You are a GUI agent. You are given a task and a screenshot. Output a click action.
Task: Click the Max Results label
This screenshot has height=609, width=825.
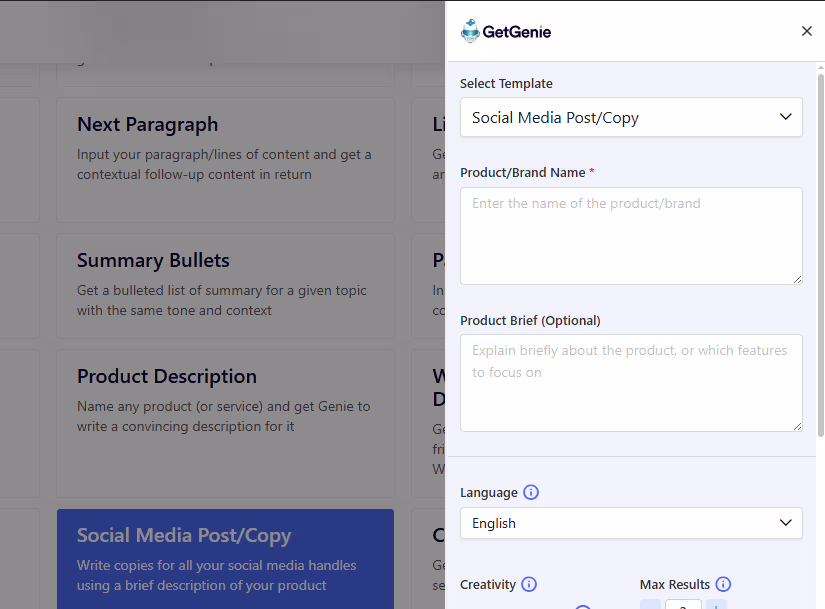coord(674,584)
